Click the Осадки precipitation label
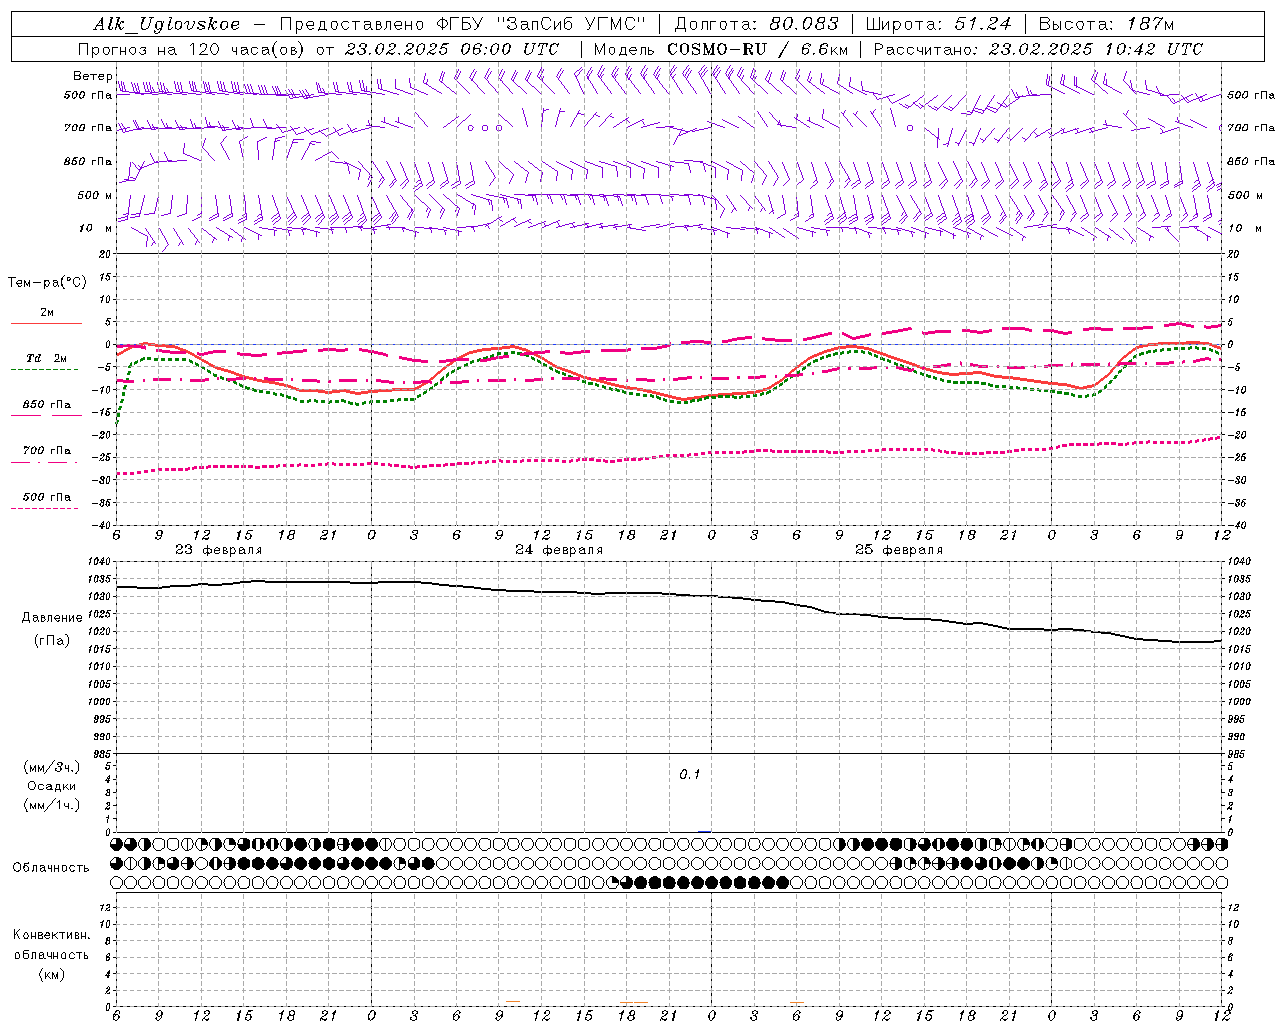Image resolution: width=1280 pixels, height=1024 pixels. 52,786
